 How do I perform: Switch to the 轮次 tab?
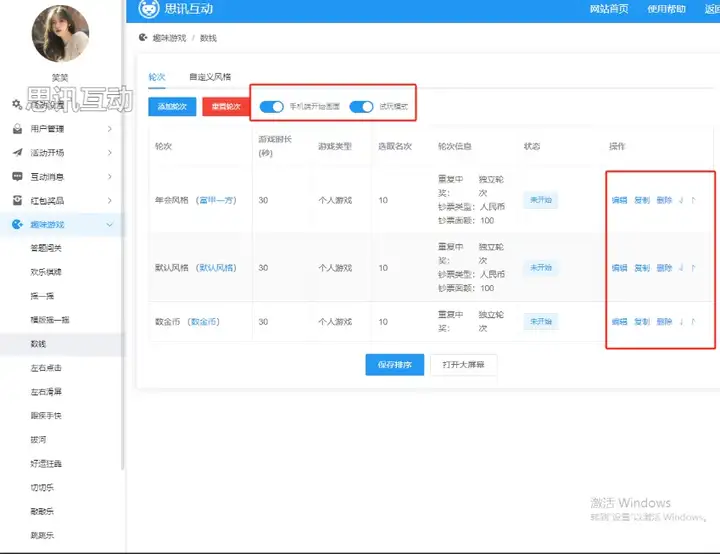(157, 77)
